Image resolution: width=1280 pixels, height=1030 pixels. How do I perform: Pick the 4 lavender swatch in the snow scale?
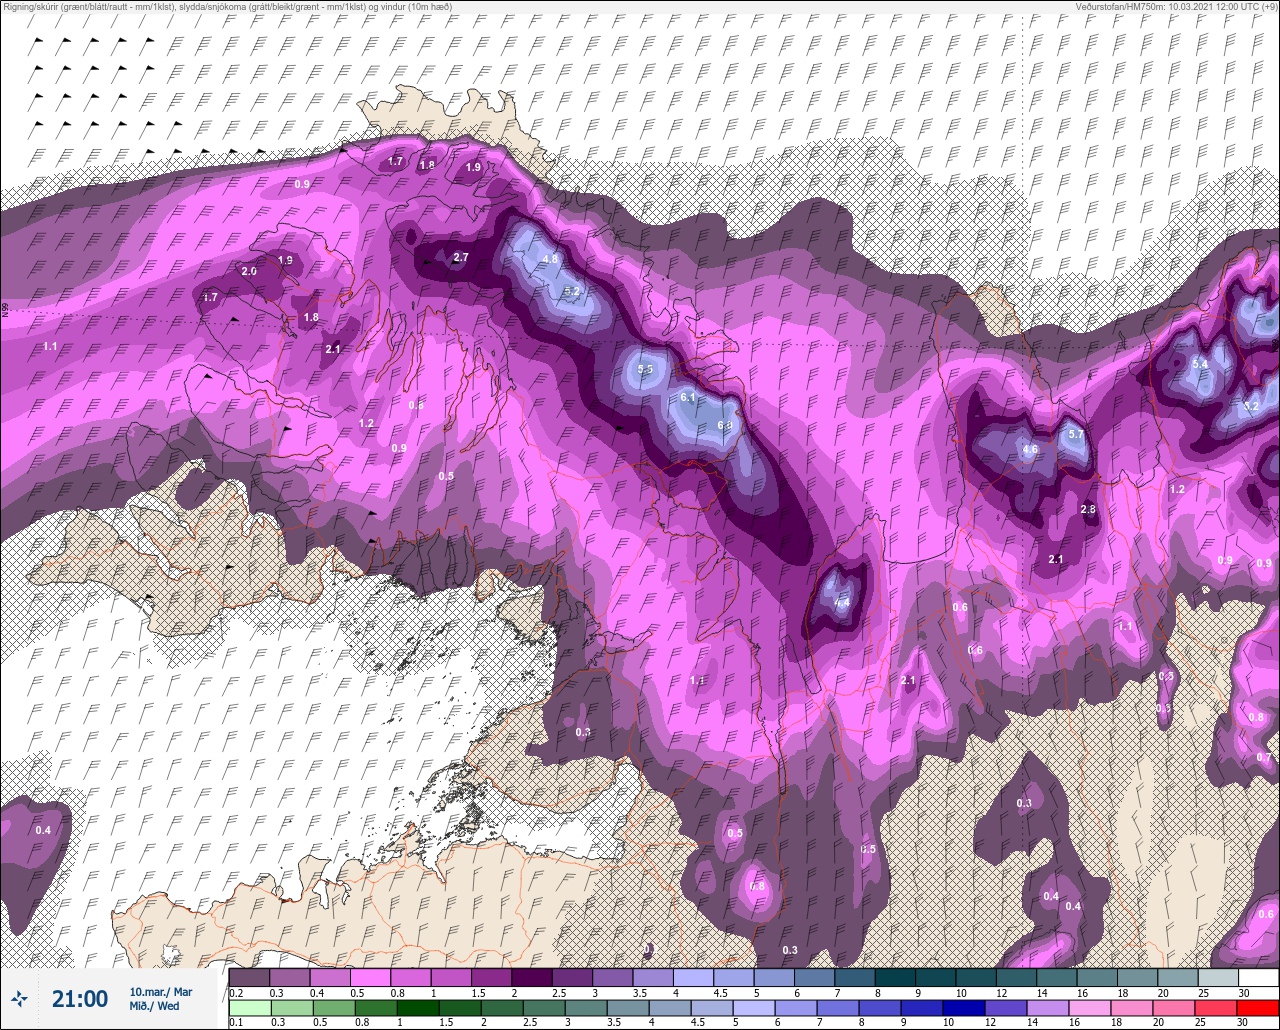coord(693,977)
